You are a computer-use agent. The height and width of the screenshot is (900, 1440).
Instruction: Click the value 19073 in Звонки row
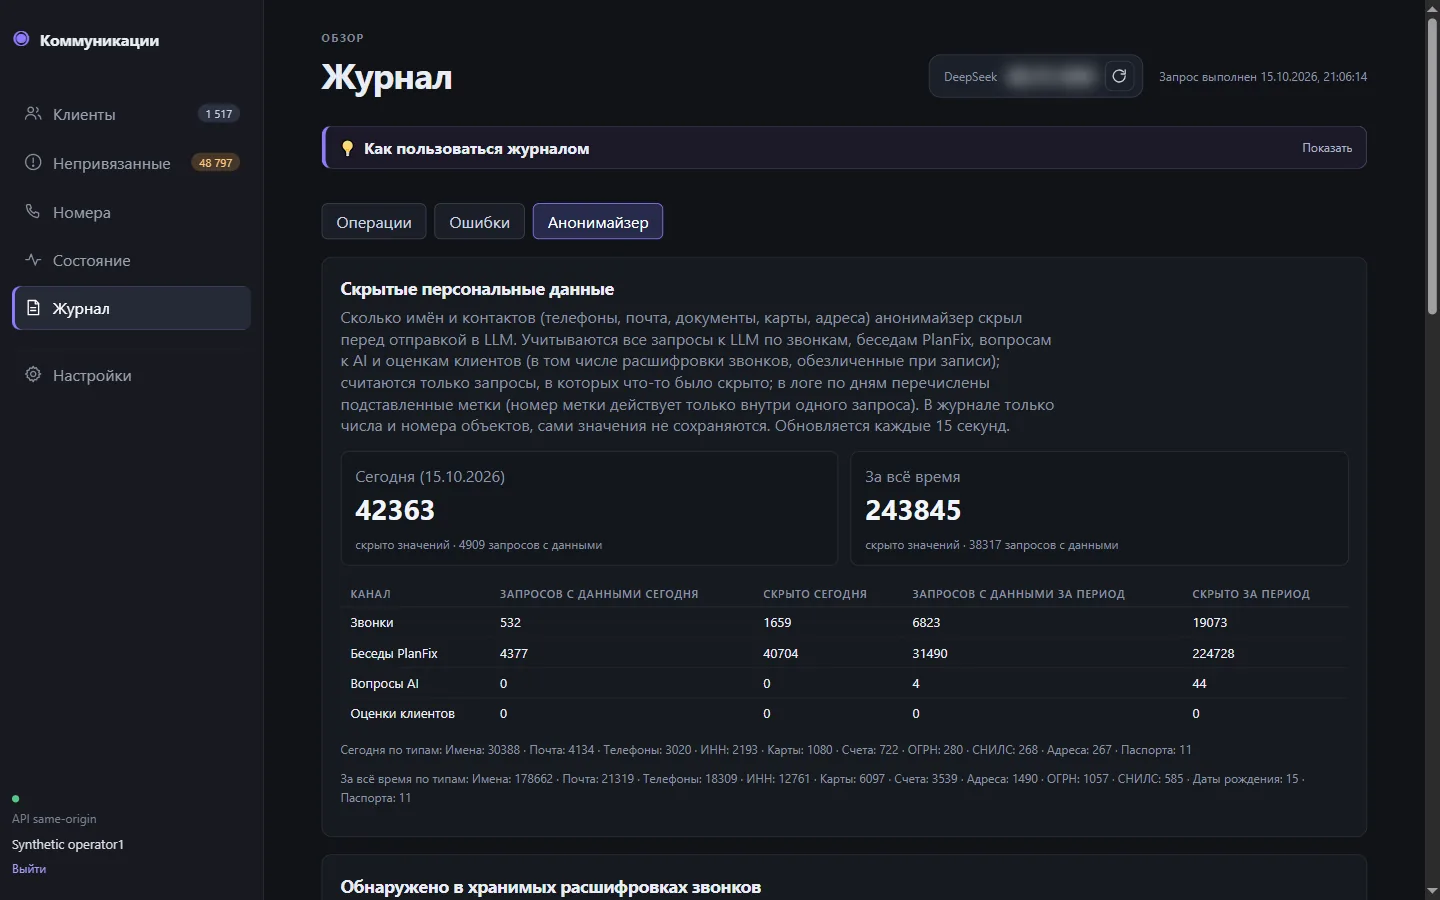point(1210,623)
